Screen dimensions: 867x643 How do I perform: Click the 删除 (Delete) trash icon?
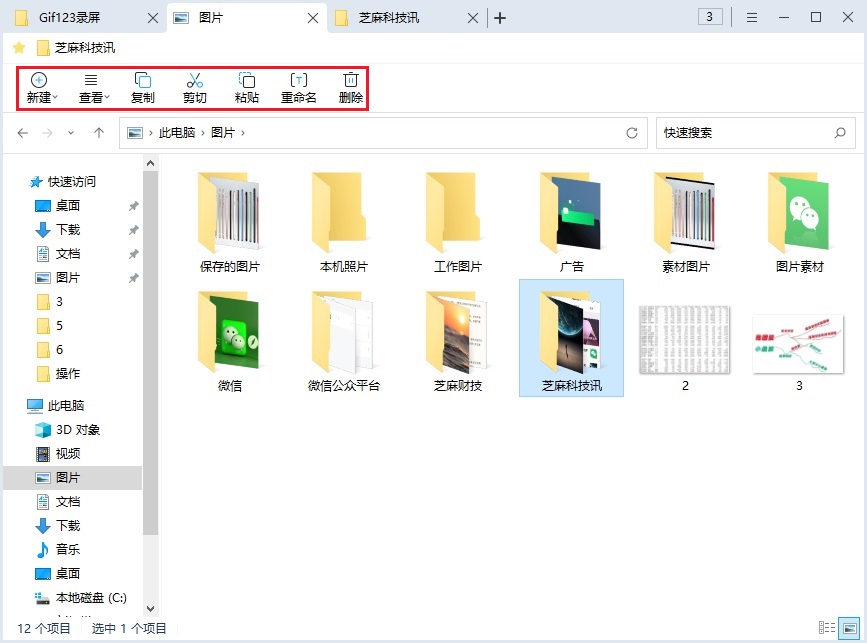pos(351,88)
